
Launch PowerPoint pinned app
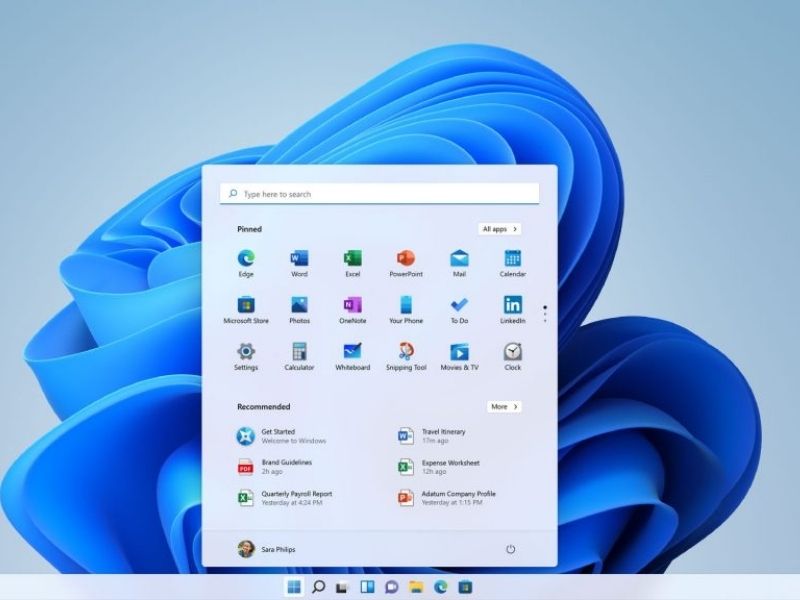coord(406,263)
